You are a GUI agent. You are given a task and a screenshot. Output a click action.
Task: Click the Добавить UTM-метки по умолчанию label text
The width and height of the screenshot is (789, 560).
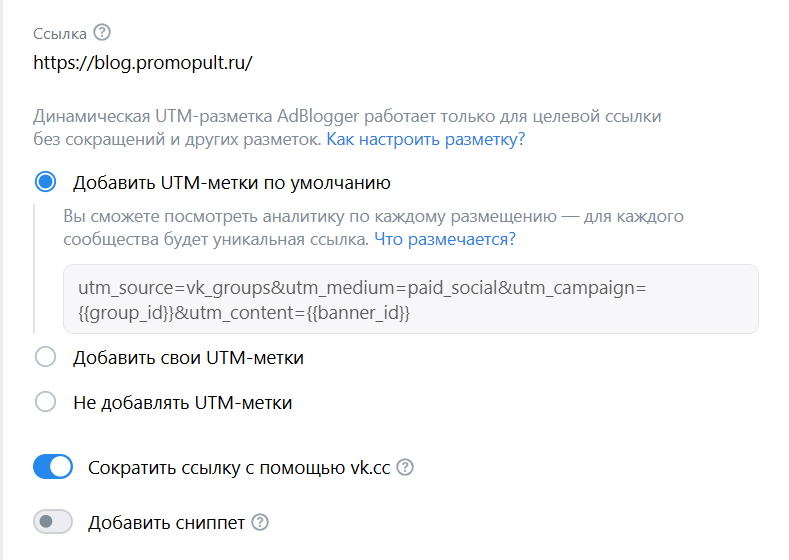click(231, 183)
